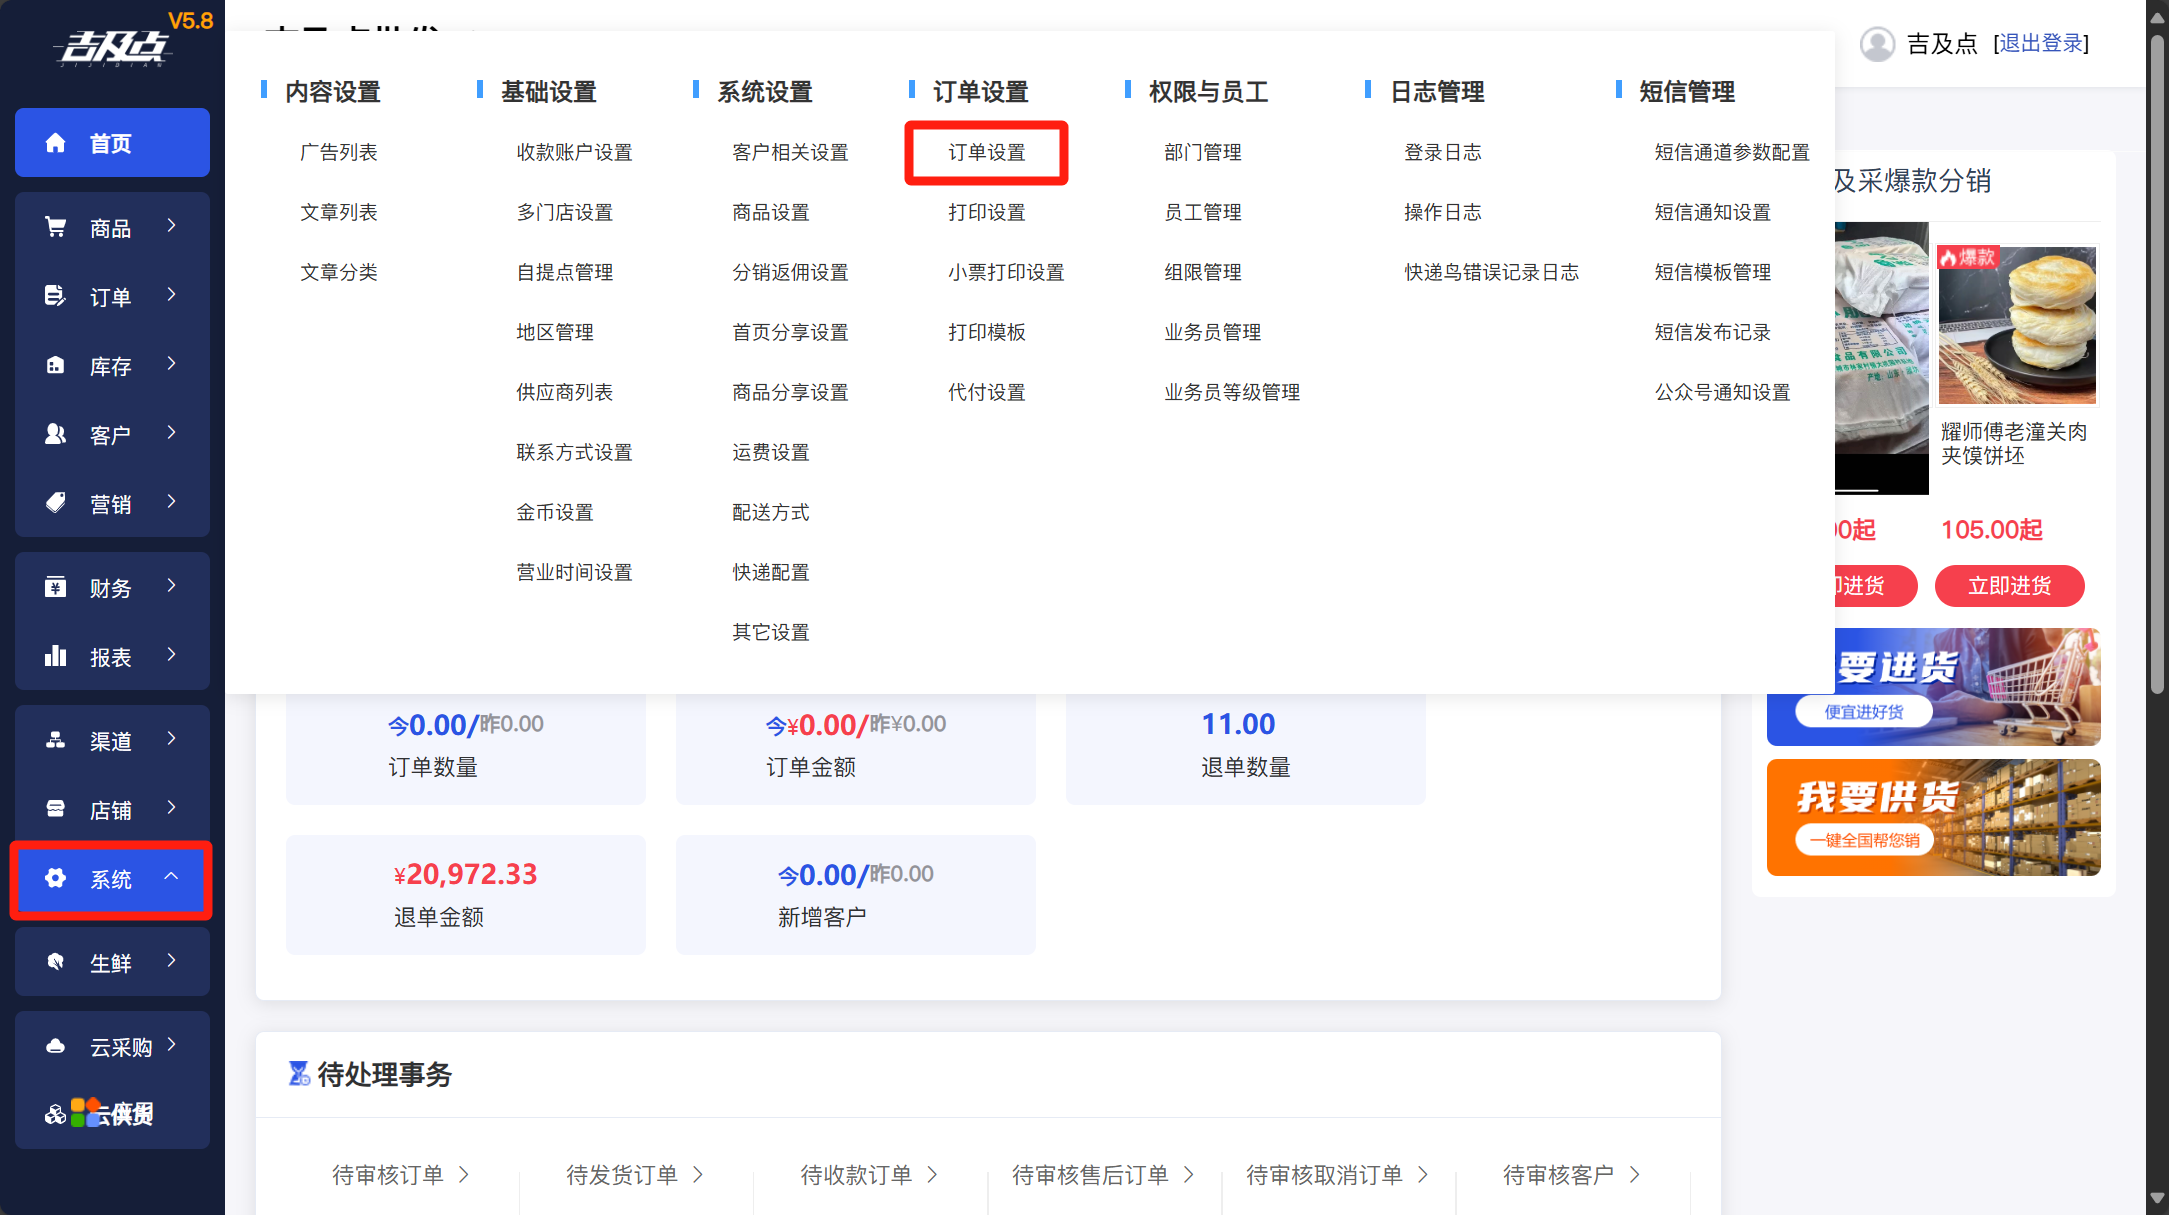Click the 营销 marketing tag icon
Viewport: 2169px width, 1215px height.
(56, 503)
